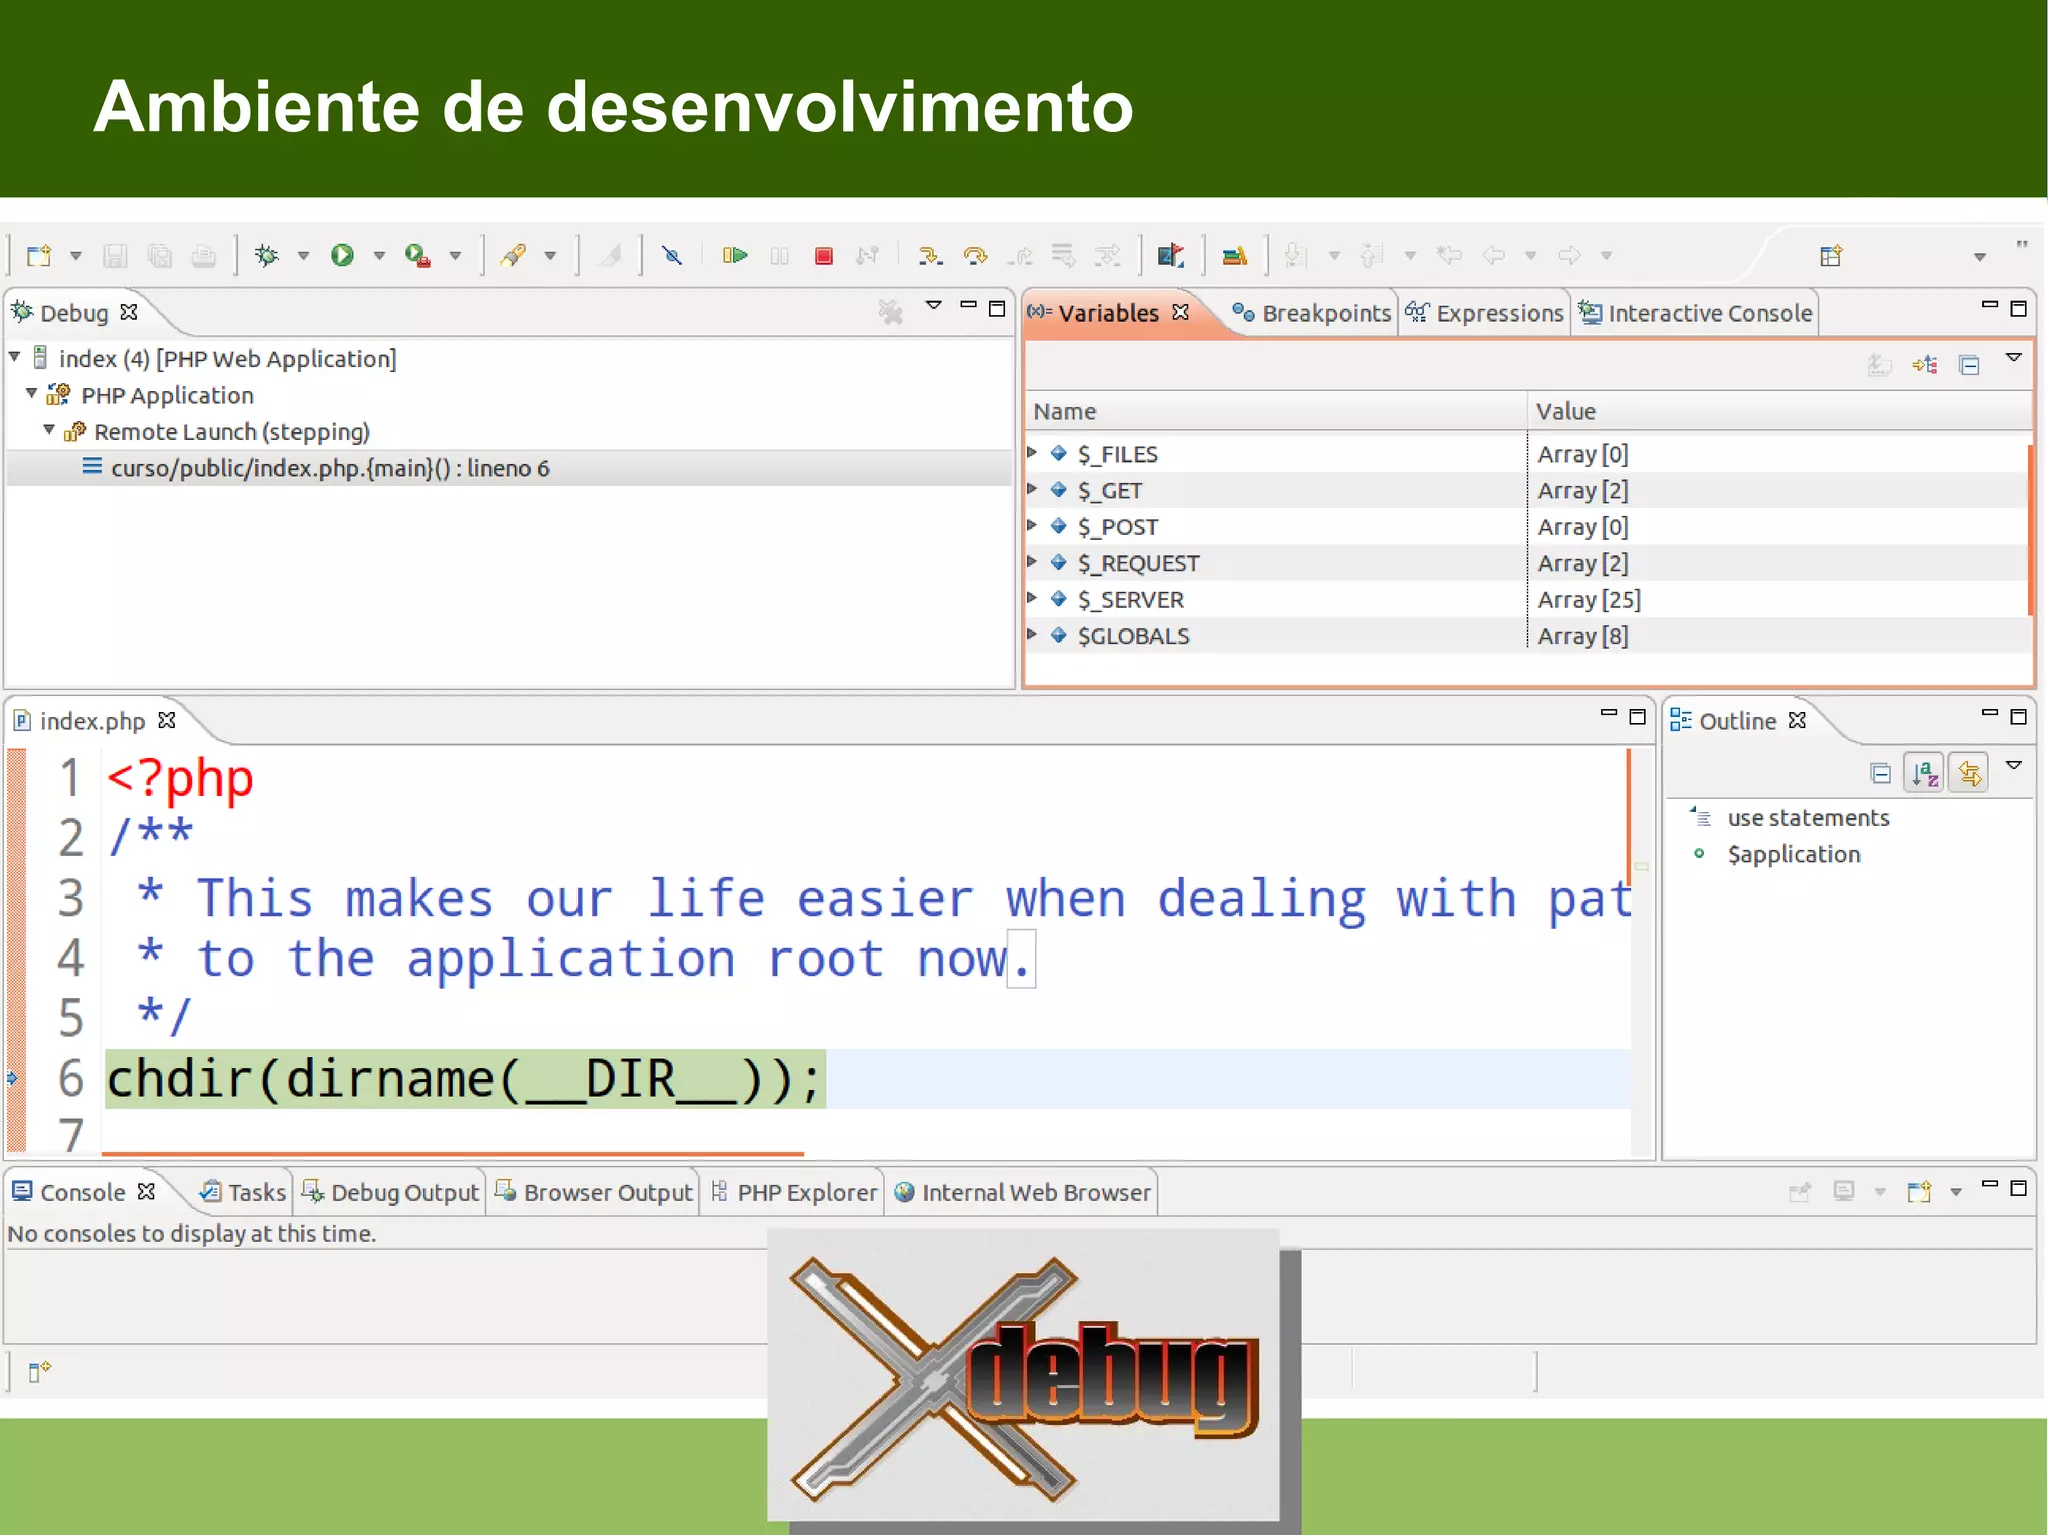The height and width of the screenshot is (1535, 2048).
Task: Open the New file dropdown arrow
Action: pyautogui.click(x=76, y=256)
